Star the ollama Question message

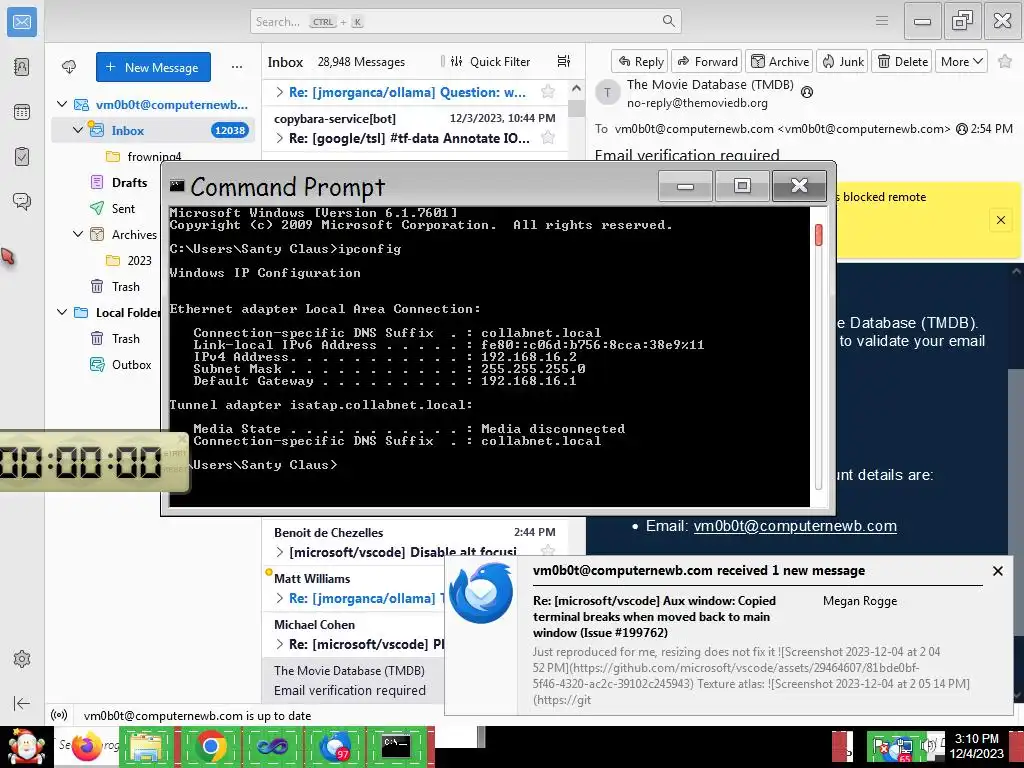[548, 92]
